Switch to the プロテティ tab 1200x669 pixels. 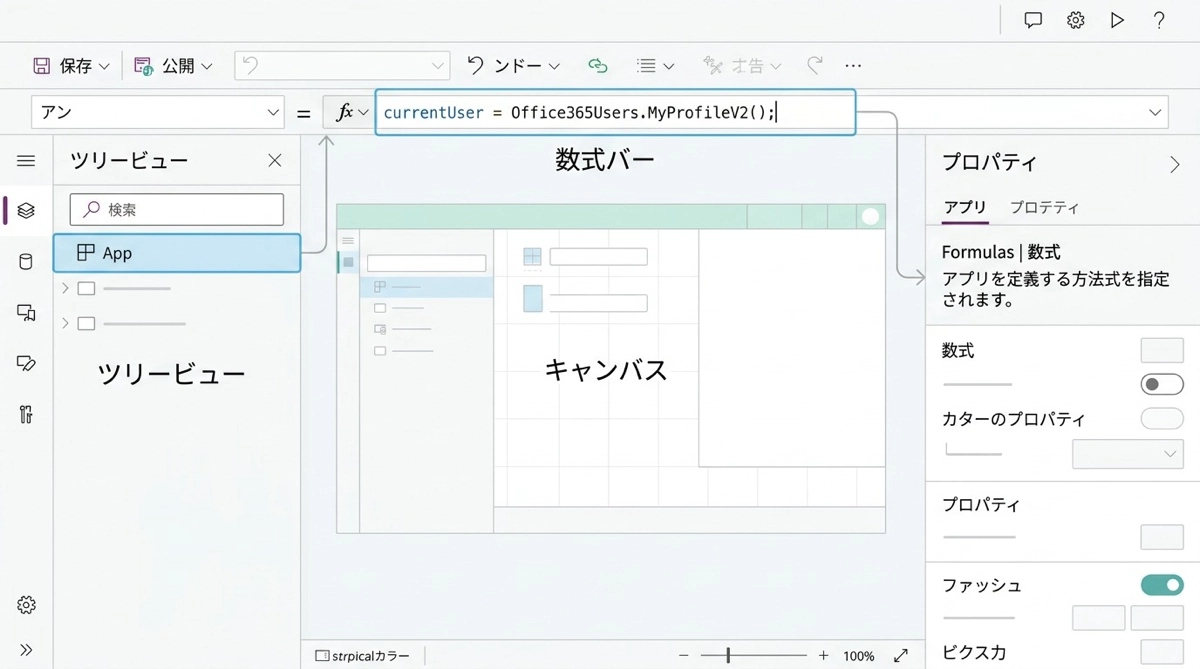tap(1044, 208)
